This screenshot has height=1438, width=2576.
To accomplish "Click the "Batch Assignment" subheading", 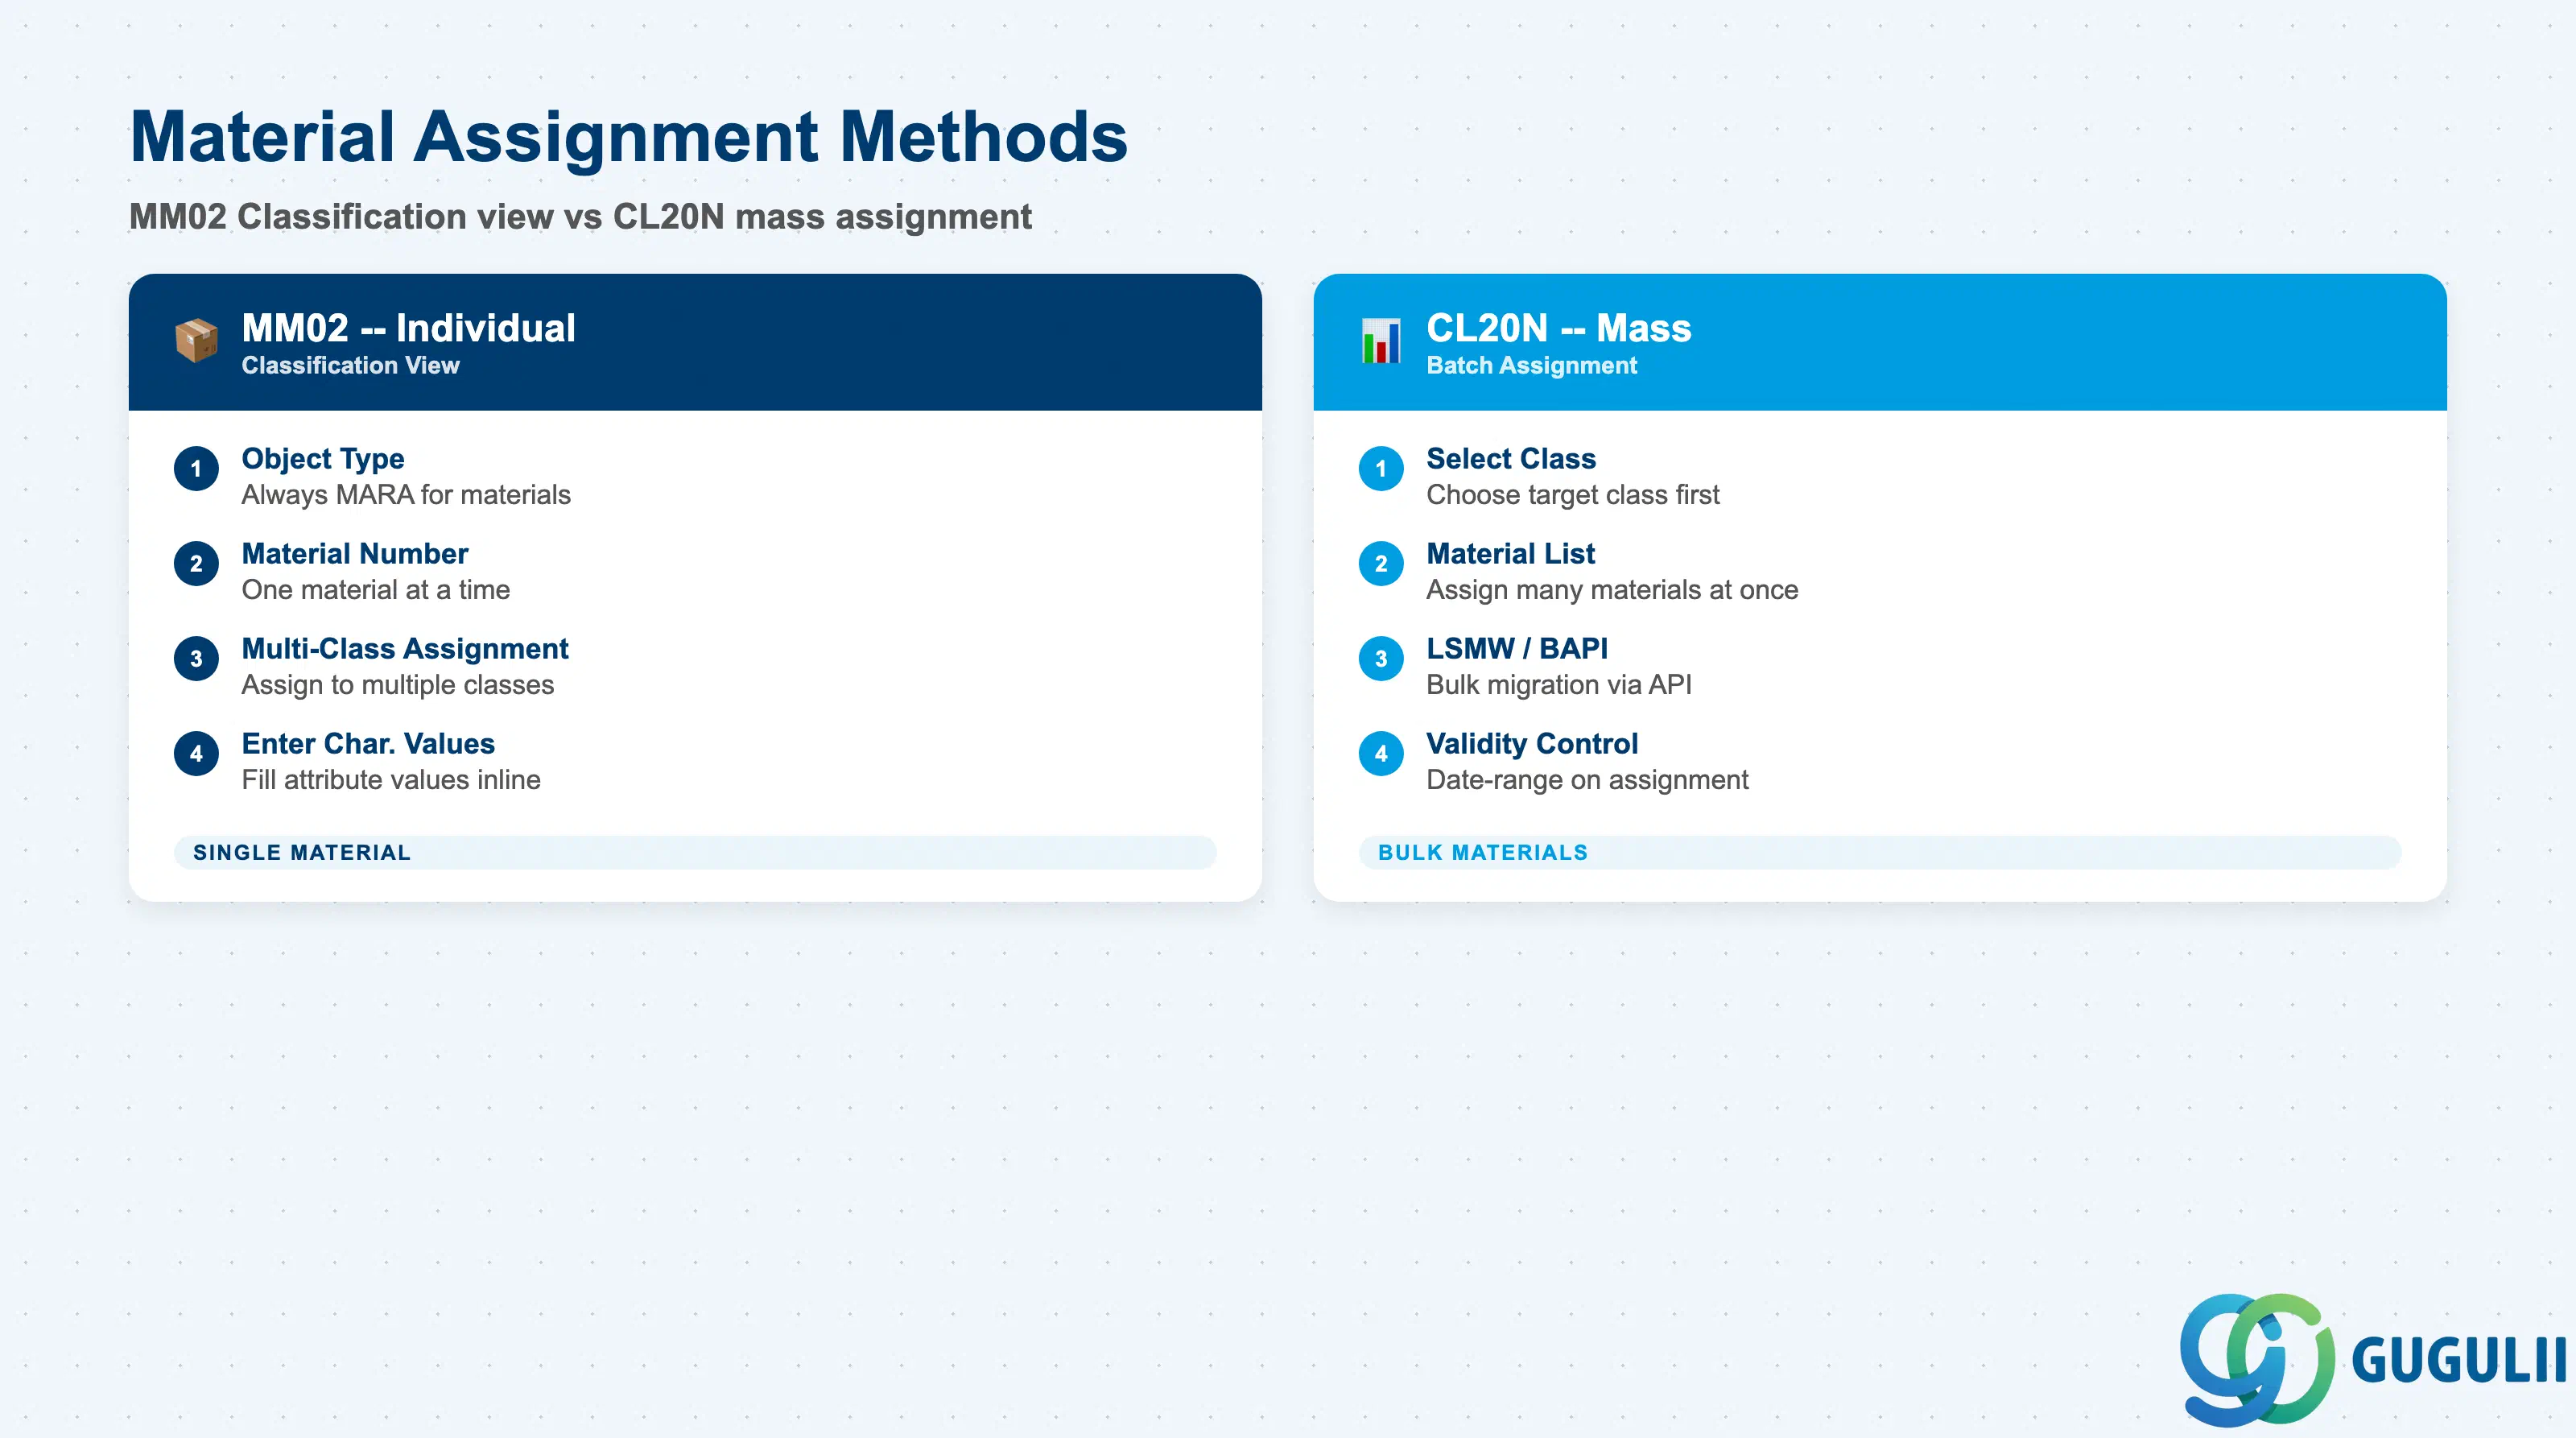I will (1531, 365).
